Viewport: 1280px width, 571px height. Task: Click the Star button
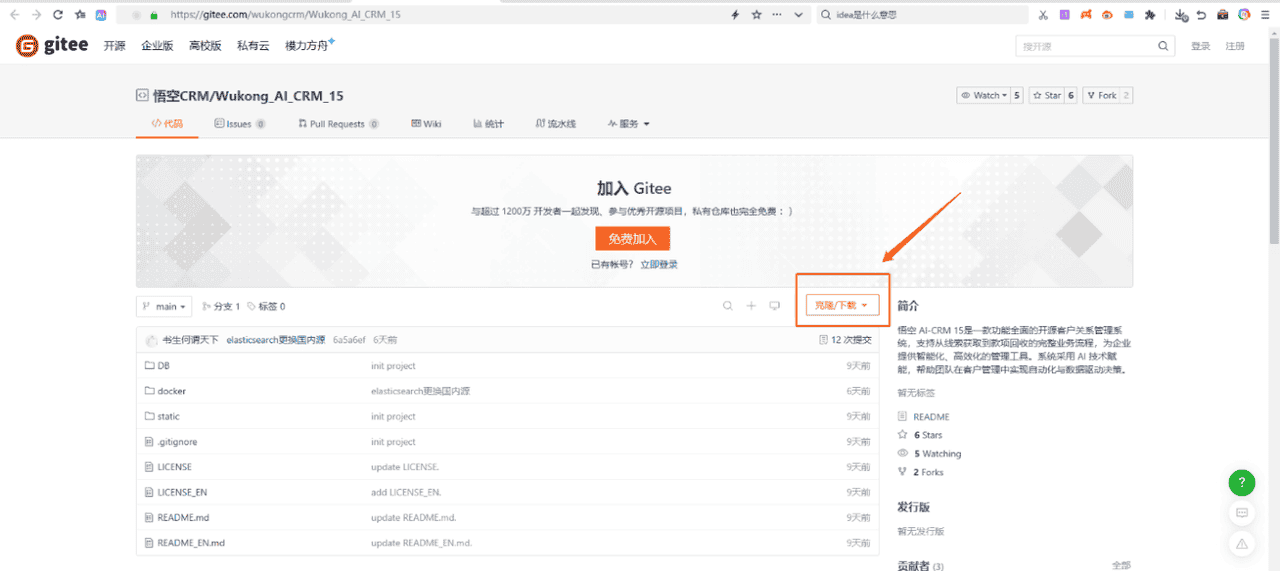[1047, 95]
